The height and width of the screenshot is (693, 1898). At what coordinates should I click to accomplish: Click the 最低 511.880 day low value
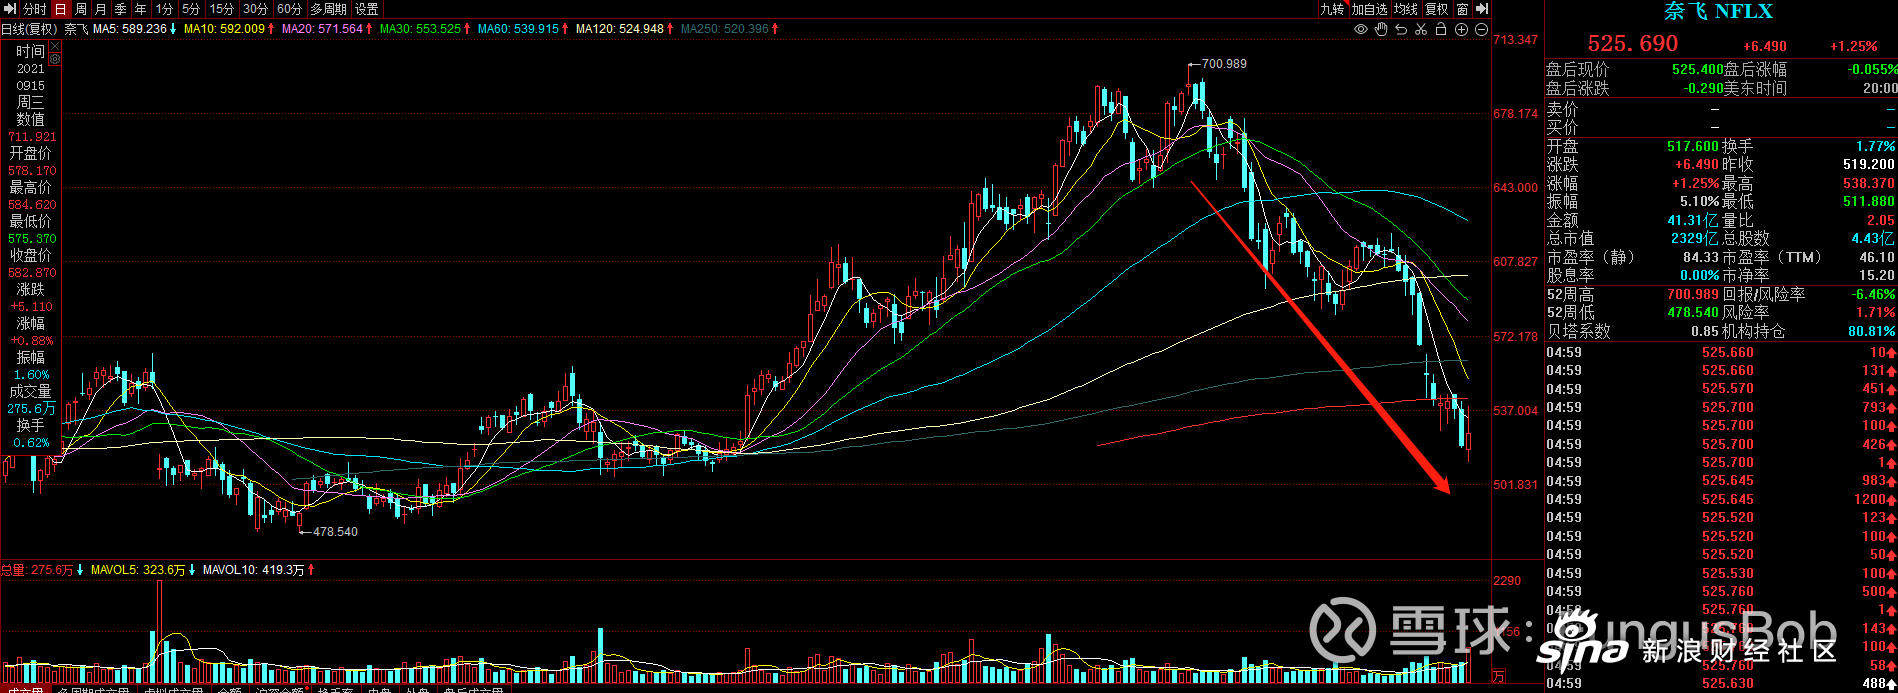tap(1868, 202)
